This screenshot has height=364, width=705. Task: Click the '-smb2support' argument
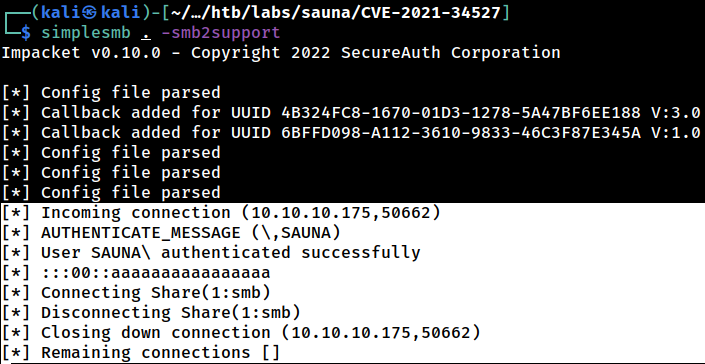point(221,32)
